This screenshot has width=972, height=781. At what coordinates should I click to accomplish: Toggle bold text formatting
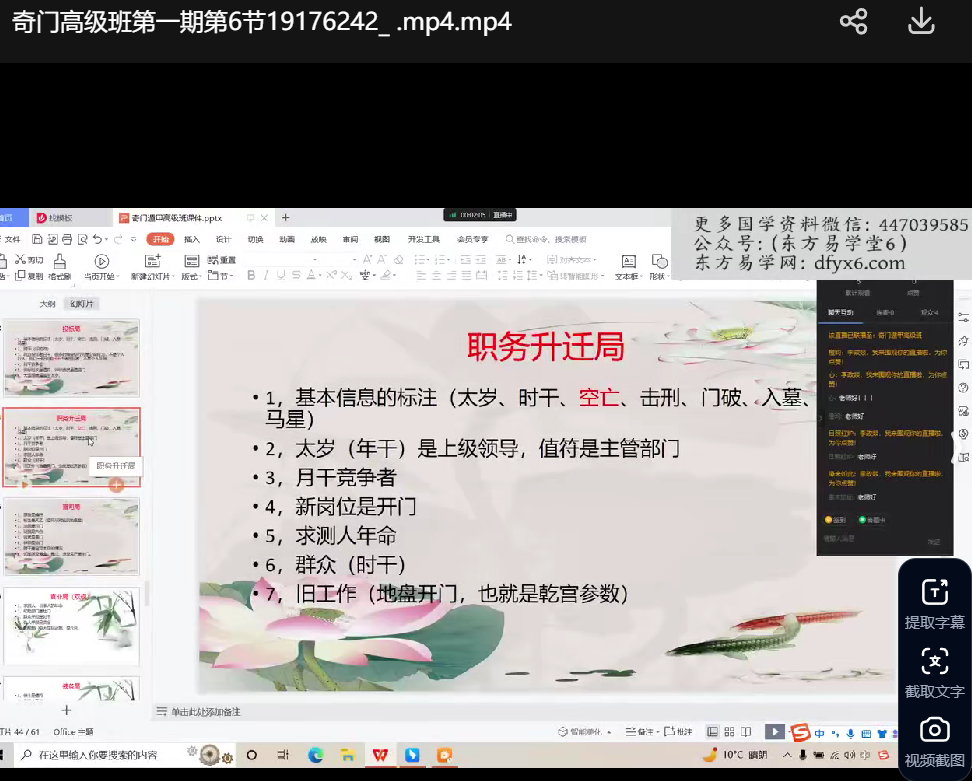[251, 276]
